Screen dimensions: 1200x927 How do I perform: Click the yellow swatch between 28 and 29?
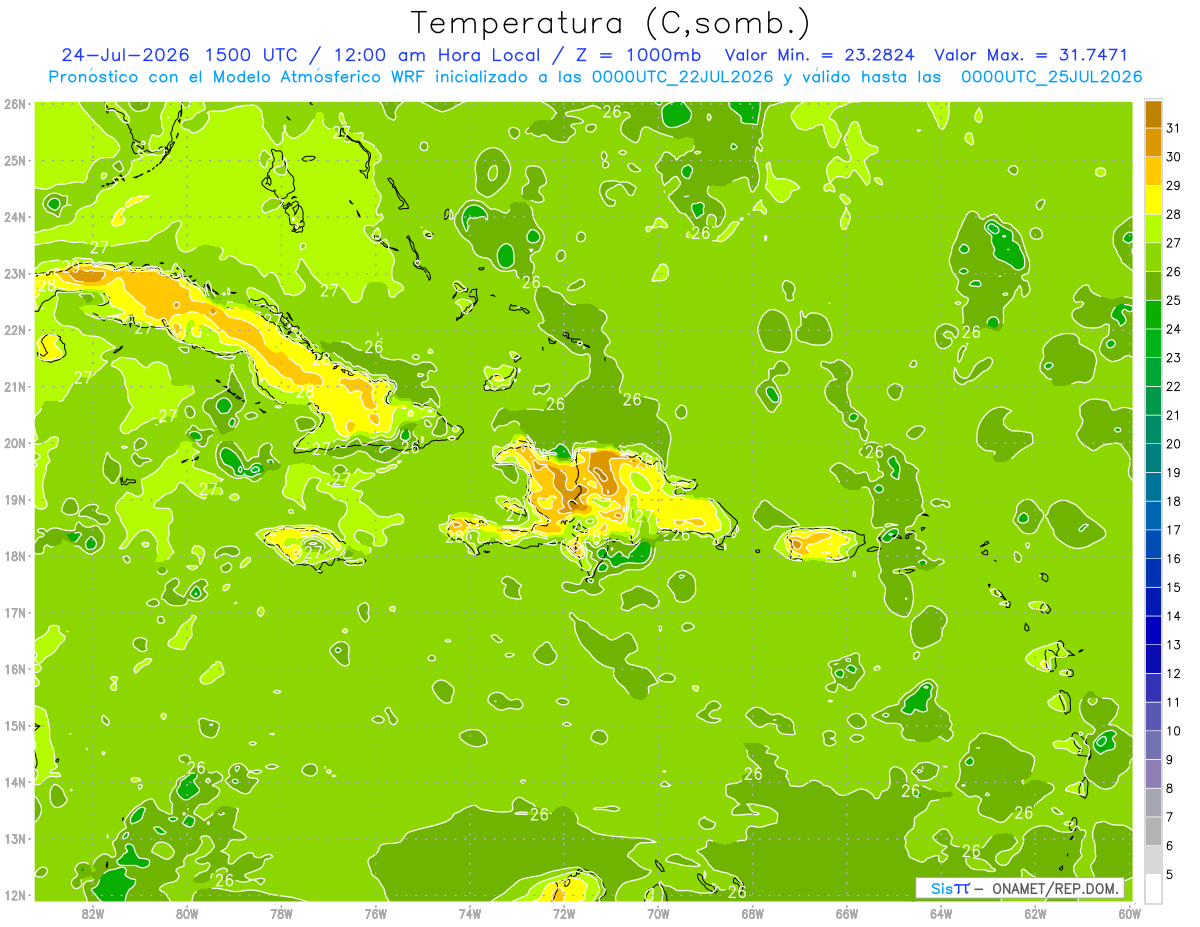click(x=1153, y=201)
